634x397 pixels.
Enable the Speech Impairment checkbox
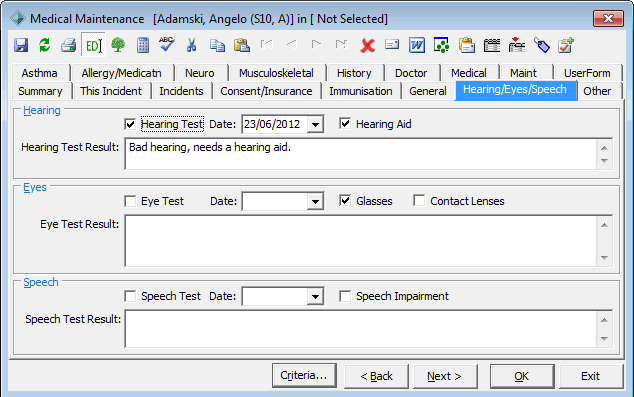345,296
